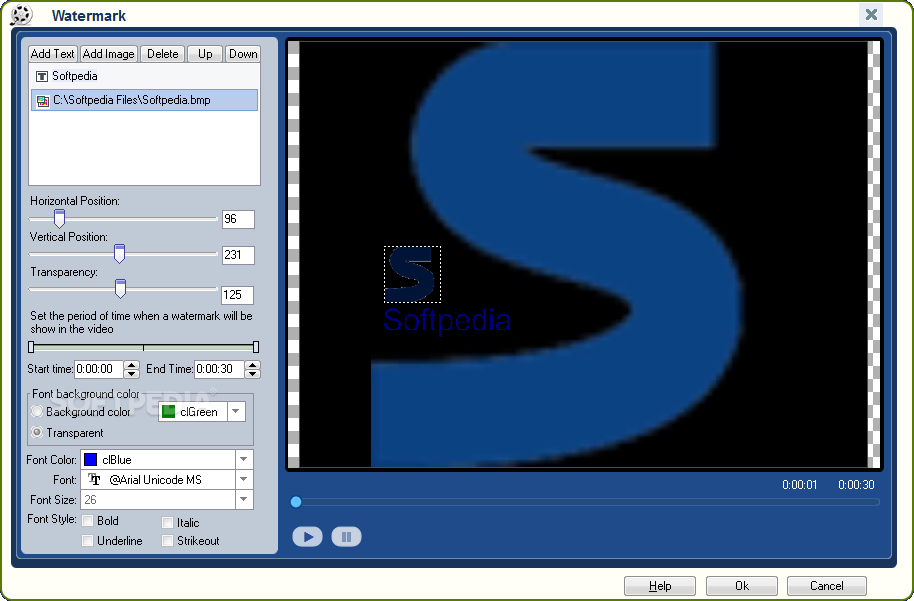The height and width of the screenshot is (601, 914).
Task: Click the Add Image button
Action: (x=108, y=54)
